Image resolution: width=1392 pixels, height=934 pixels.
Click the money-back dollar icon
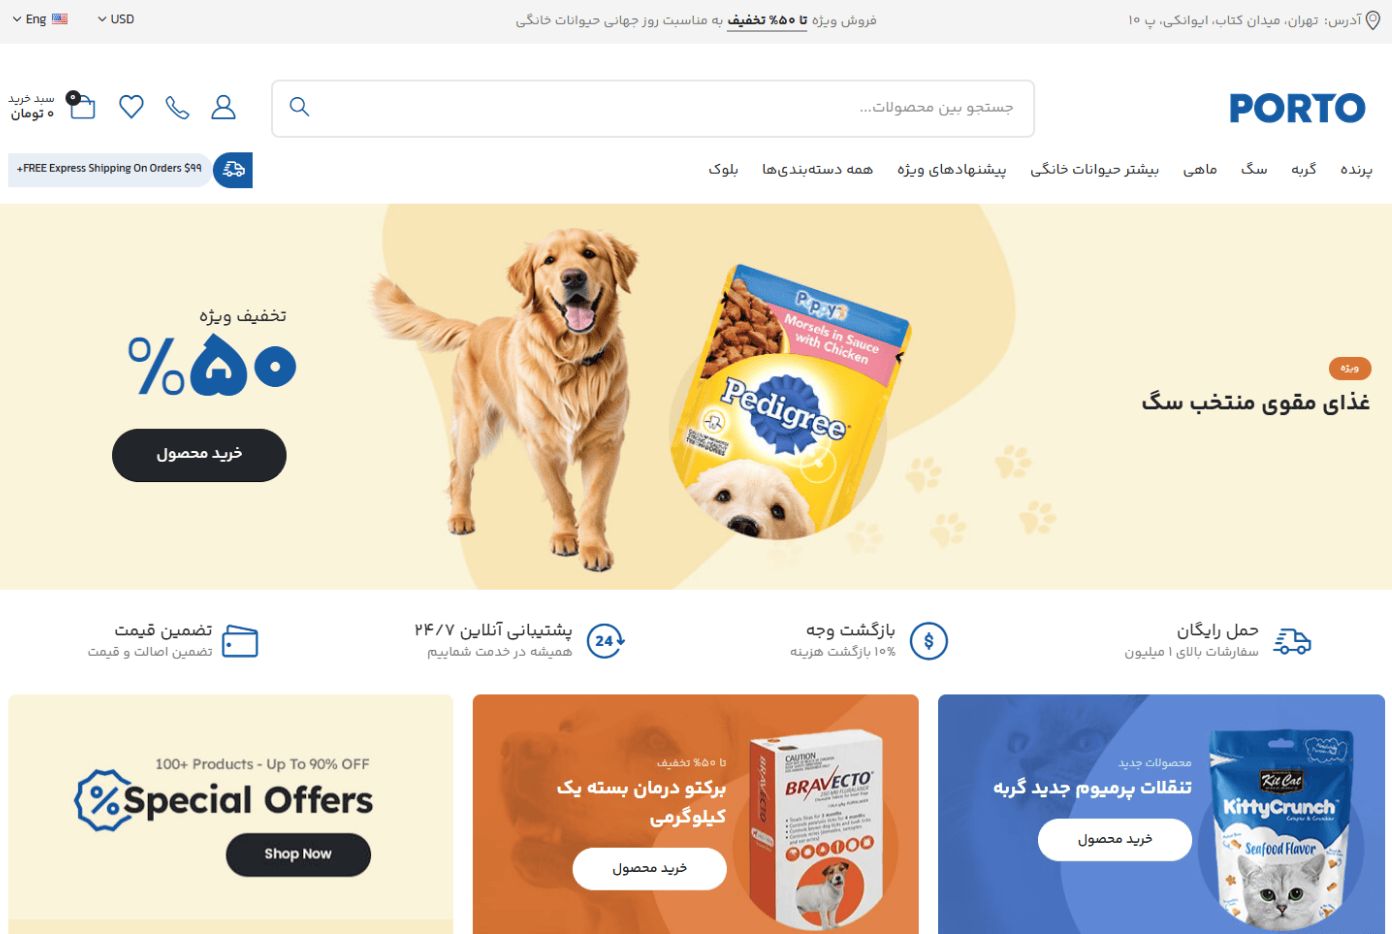click(x=929, y=641)
